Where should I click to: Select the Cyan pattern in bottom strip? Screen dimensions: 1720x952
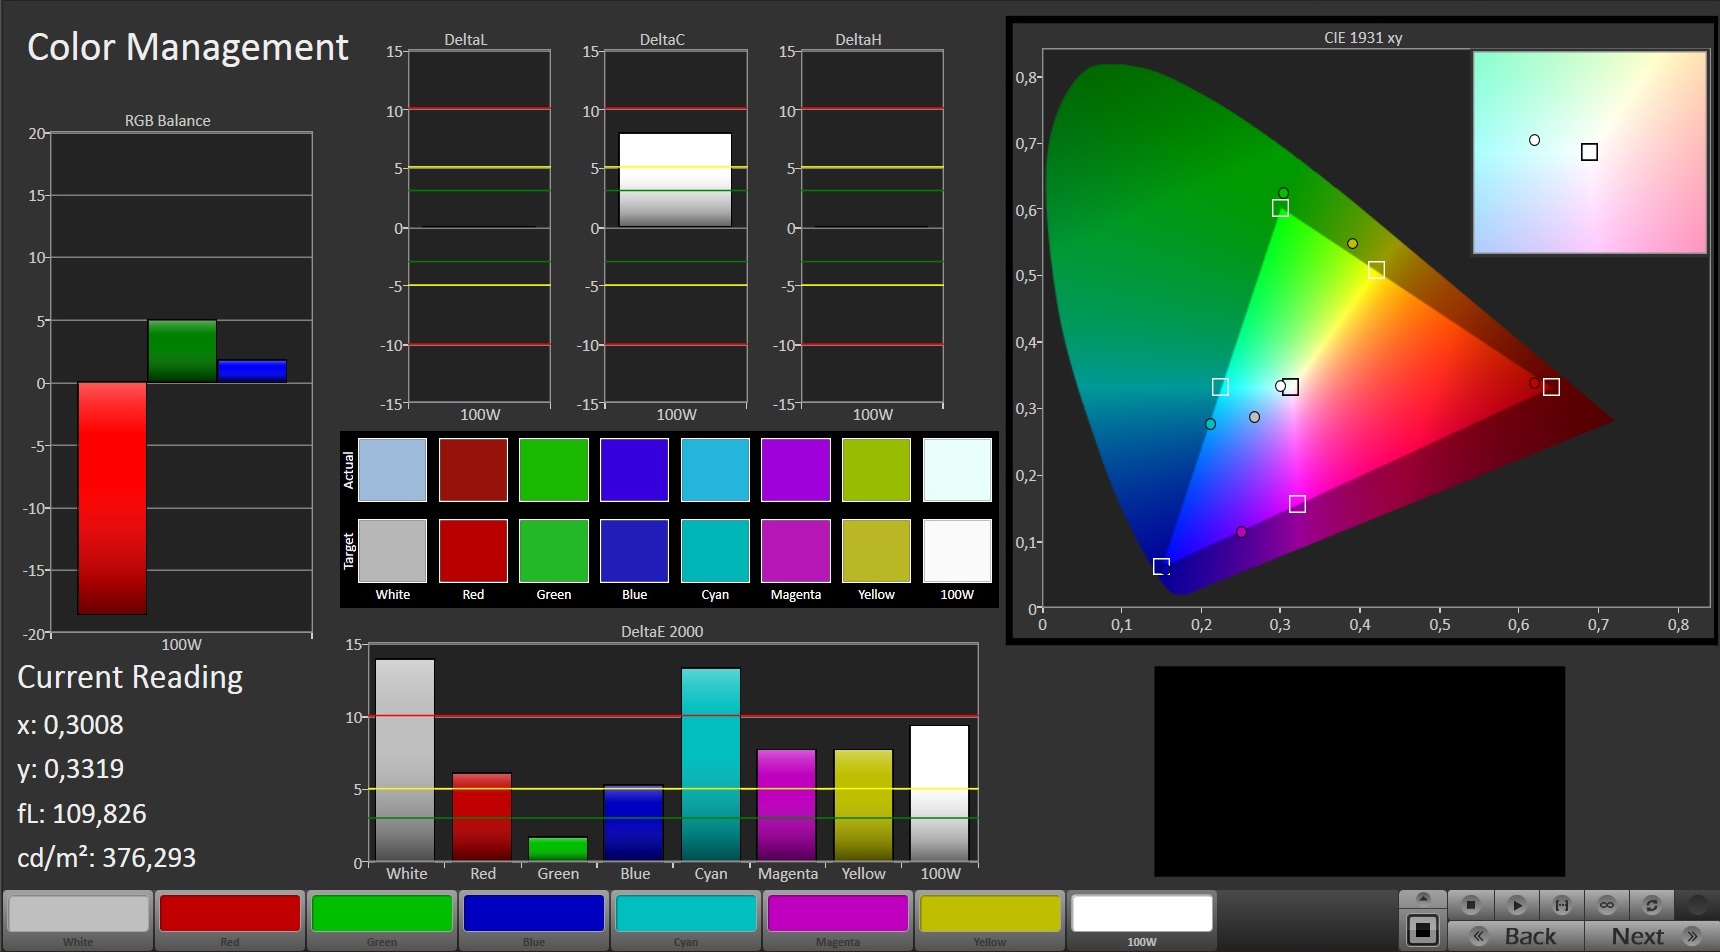coord(686,920)
